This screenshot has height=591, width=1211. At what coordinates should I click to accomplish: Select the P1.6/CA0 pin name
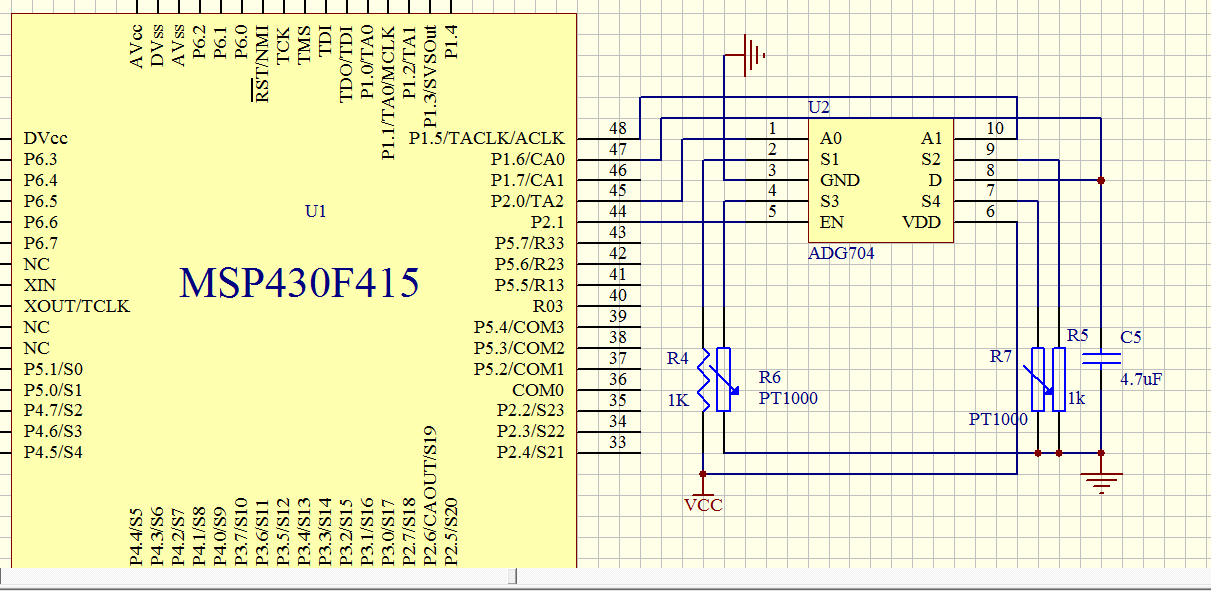tap(528, 159)
